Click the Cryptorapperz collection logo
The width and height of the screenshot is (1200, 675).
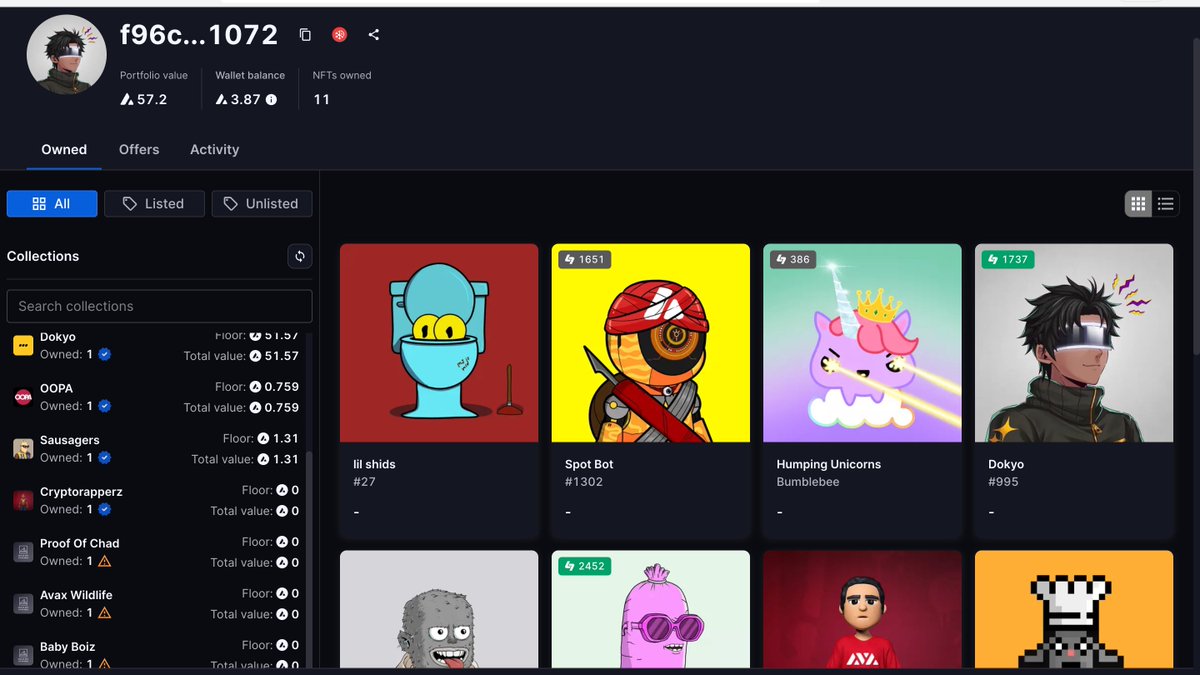point(23,501)
